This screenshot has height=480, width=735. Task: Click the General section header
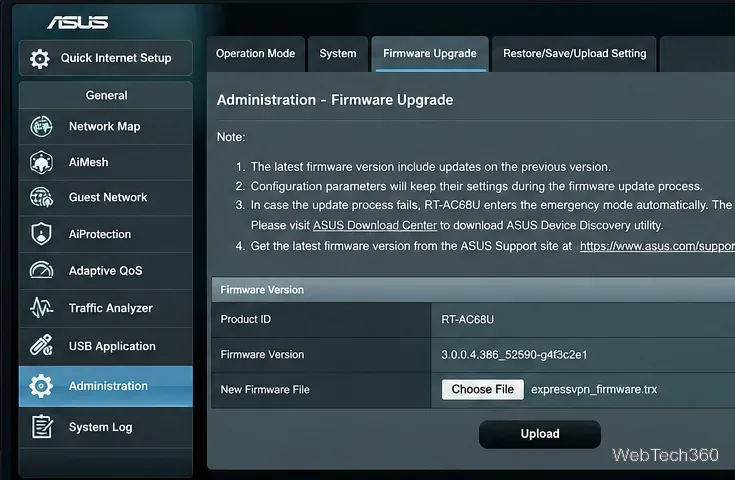coord(106,95)
